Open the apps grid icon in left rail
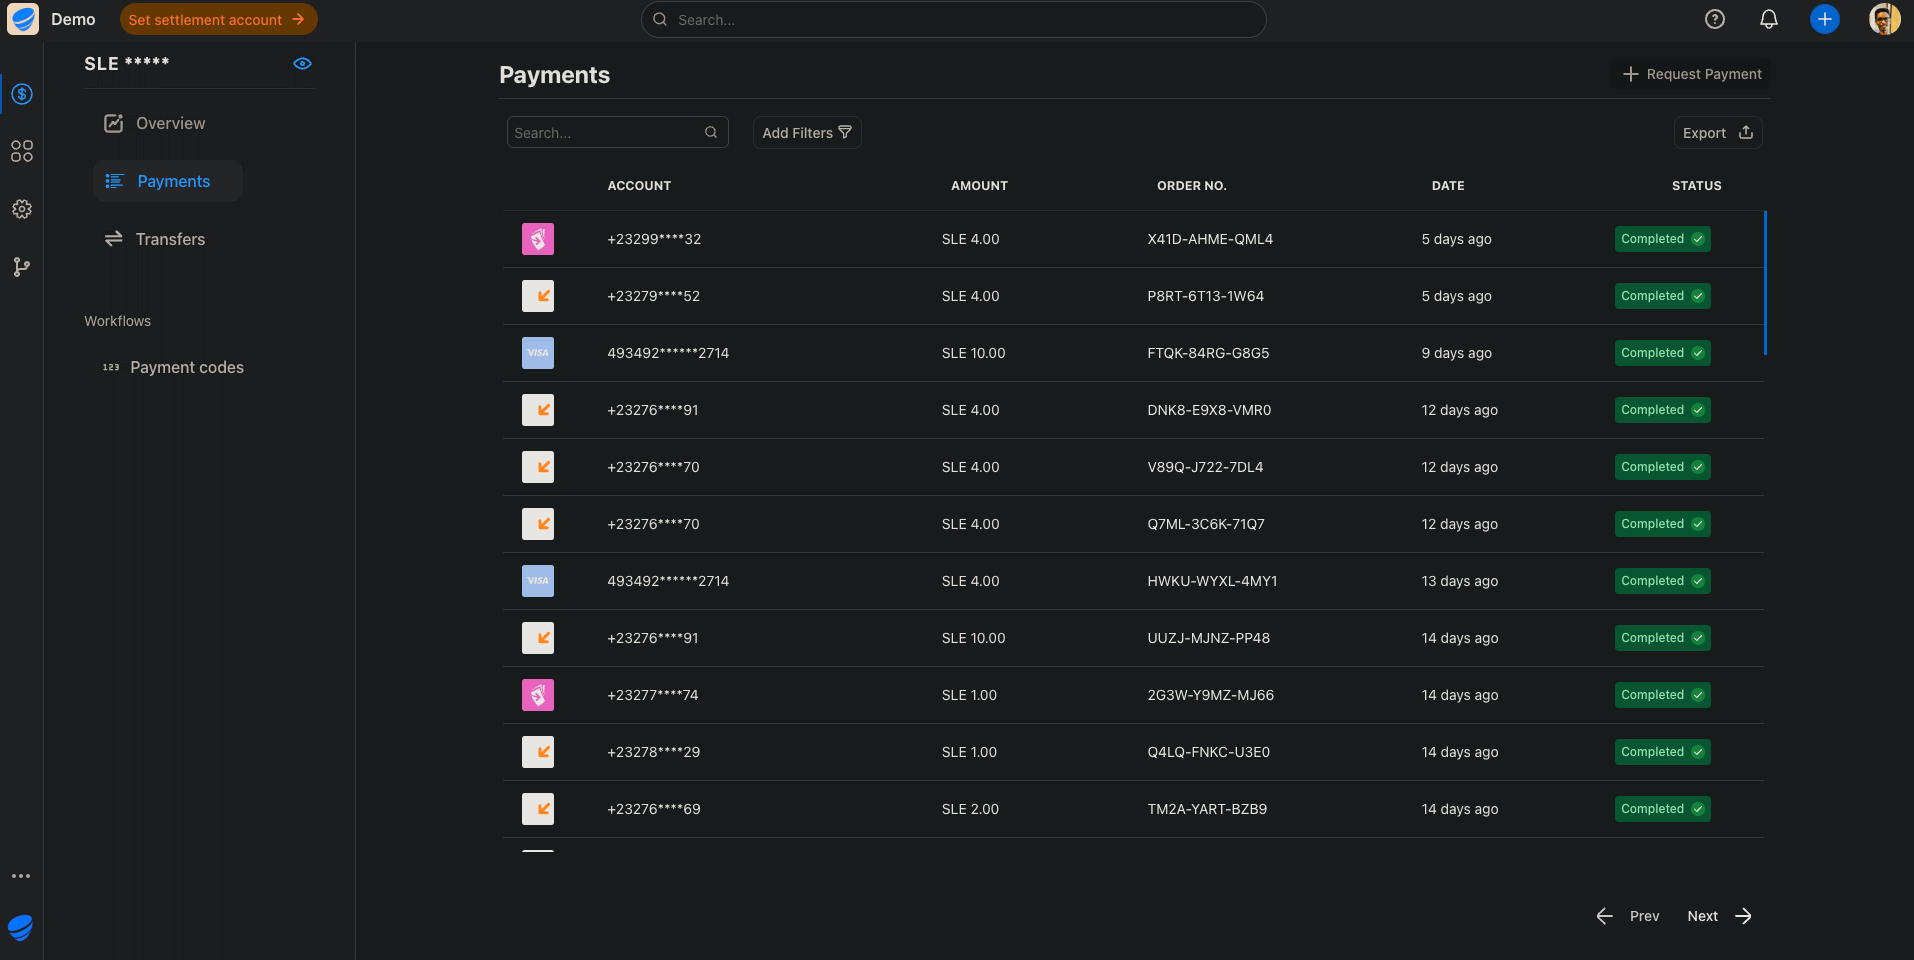The height and width of the screenshot is (960, 1914). (22, 151)
